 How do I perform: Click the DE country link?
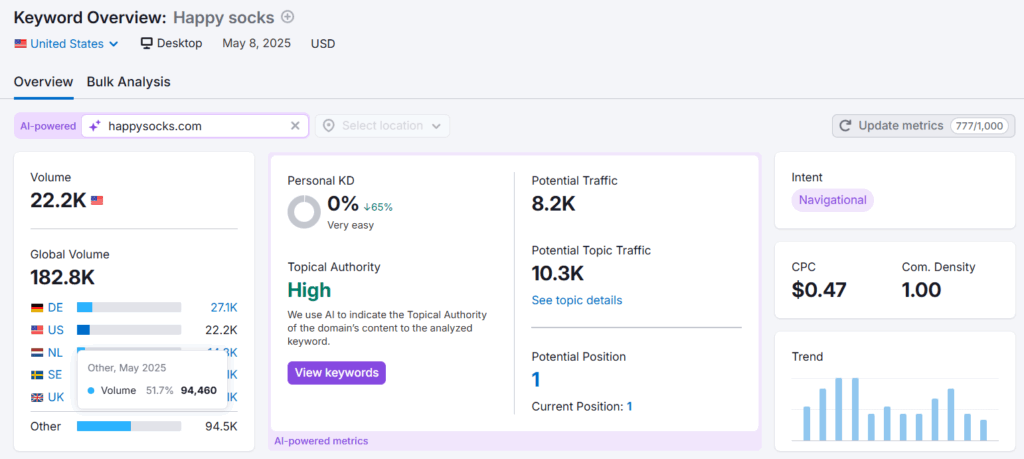click(x=56, y=308)
